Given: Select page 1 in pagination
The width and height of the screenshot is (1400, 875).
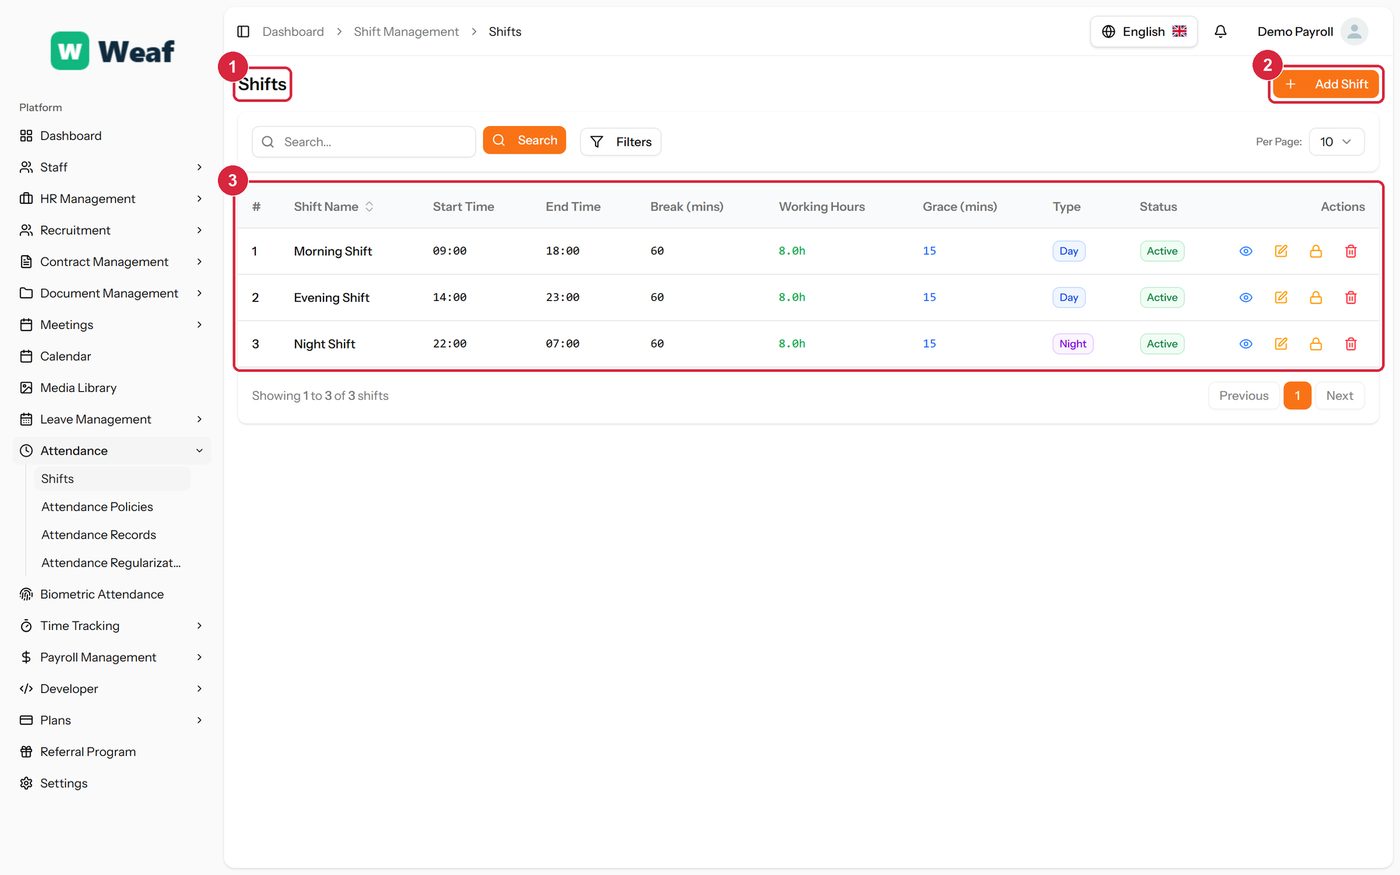Looking at the screenshot, I should point(1297,396).
